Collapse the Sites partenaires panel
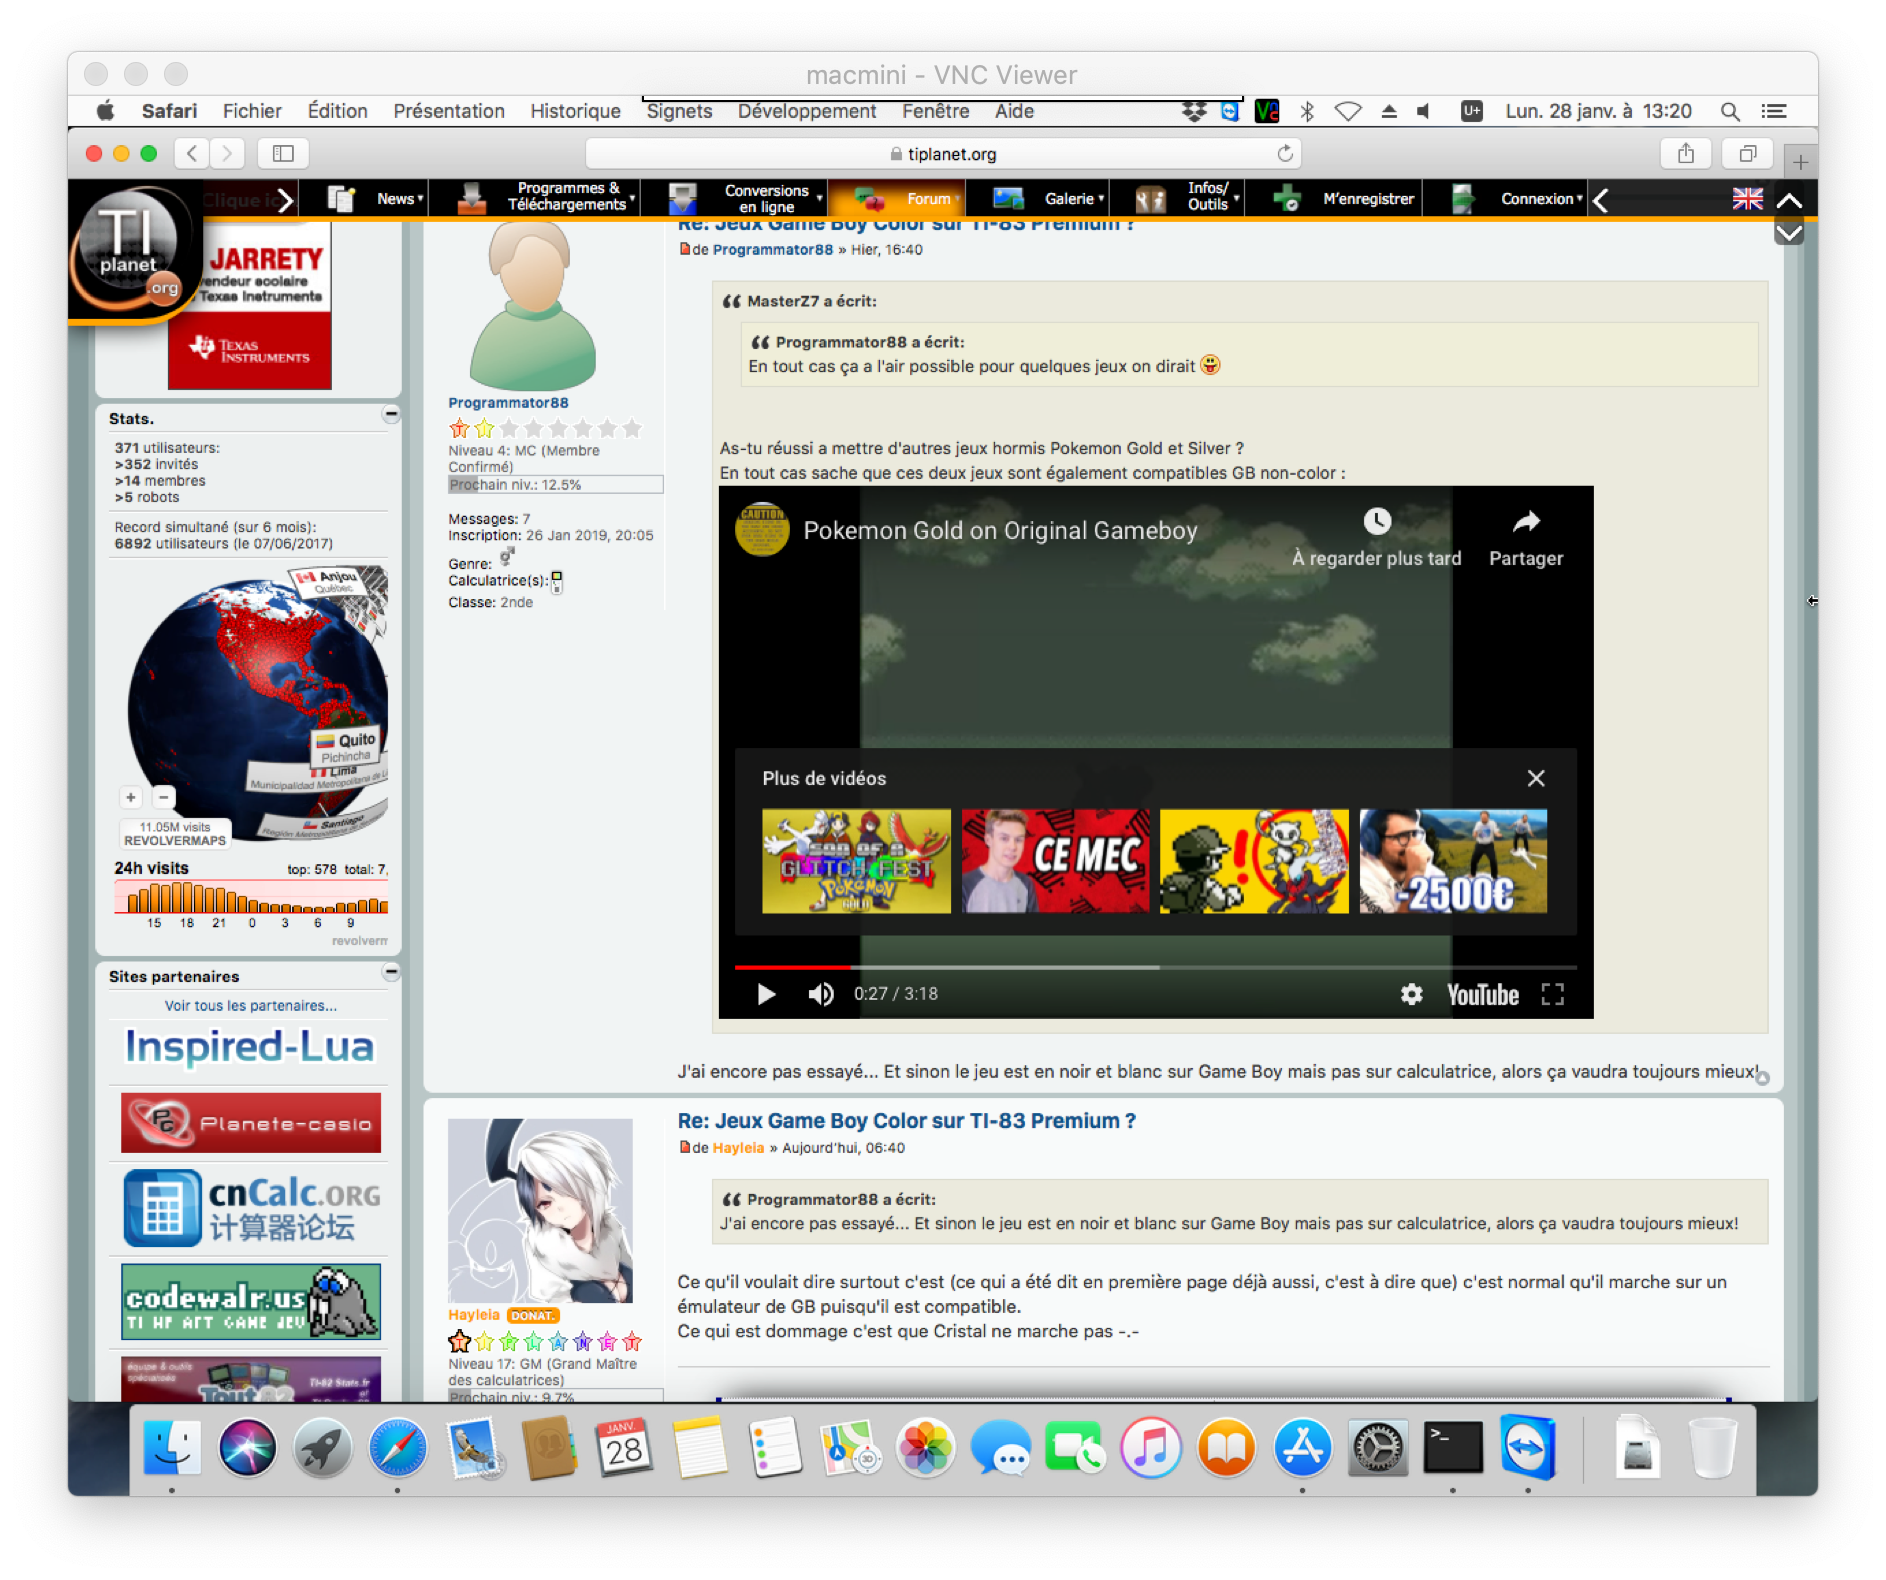The image size is (1886, 1580). coord(391,972)
